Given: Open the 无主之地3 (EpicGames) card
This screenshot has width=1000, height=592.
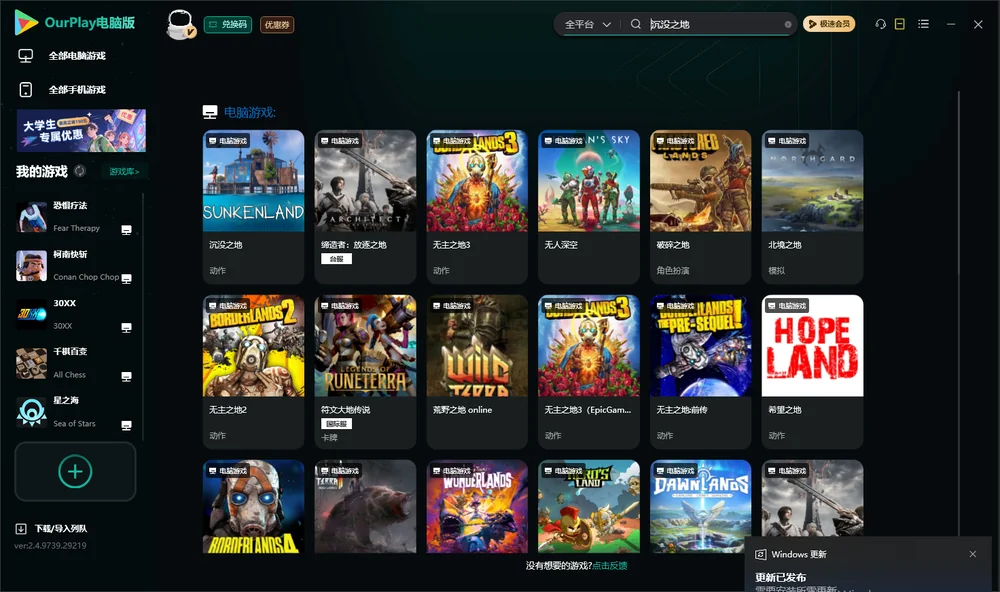Looking at the screenshot, I should (589, 372).
